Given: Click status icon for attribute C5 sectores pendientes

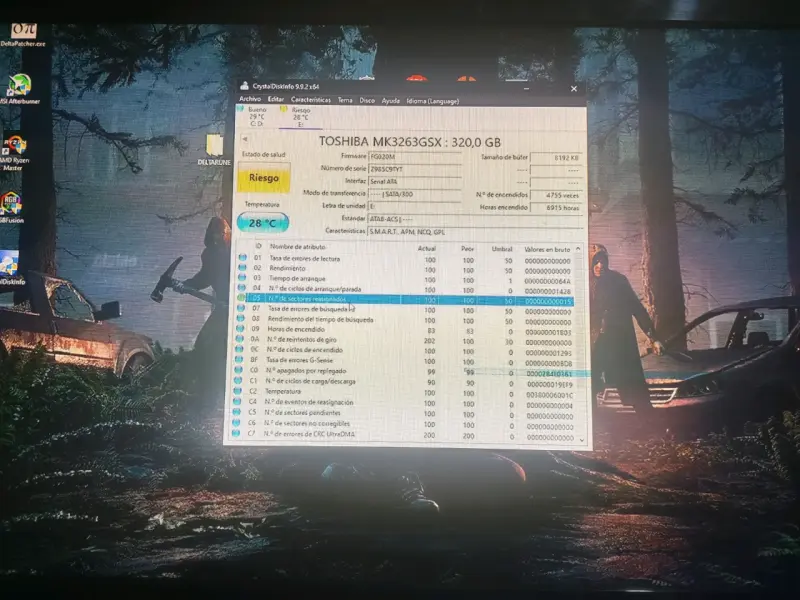Looking at the screenshot, I should [236, 412].
